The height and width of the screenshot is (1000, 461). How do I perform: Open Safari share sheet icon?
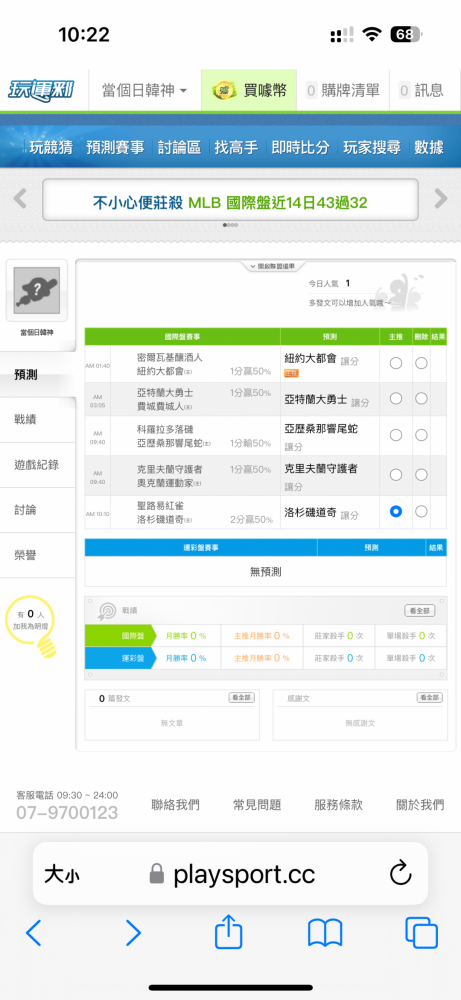click(228, 932)
